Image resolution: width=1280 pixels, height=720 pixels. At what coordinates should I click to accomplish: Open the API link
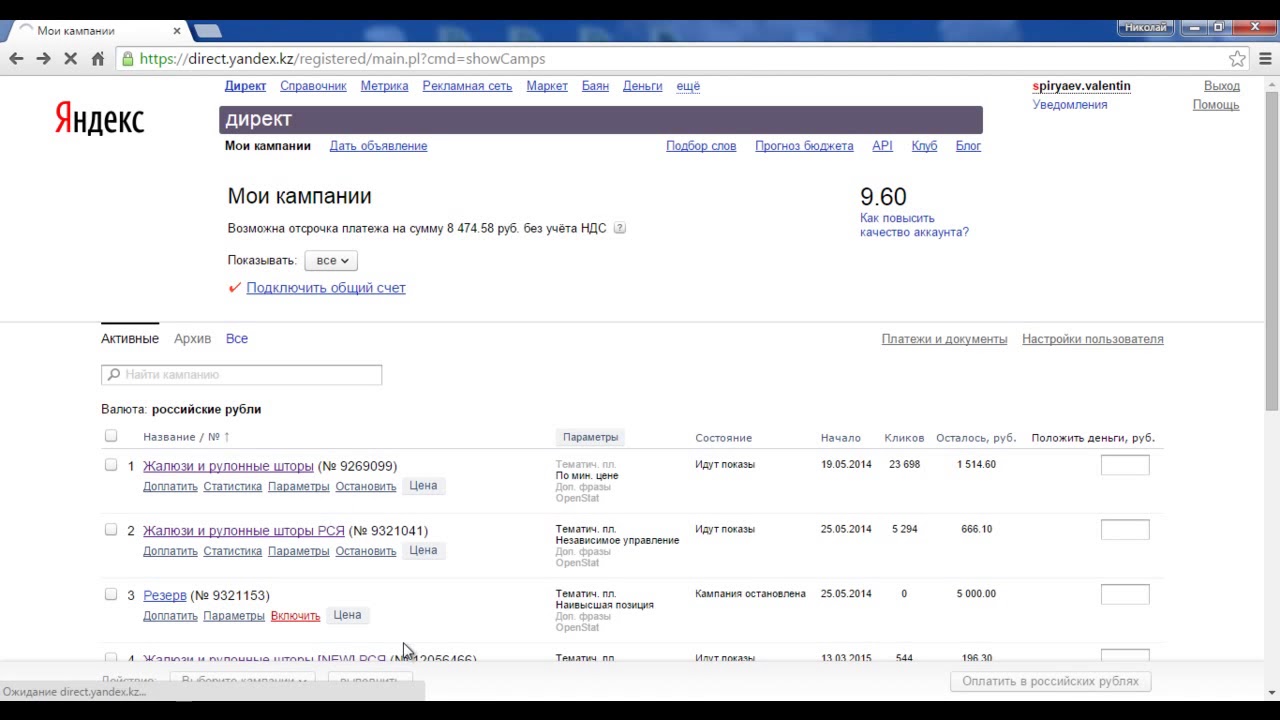coord(882,146)
